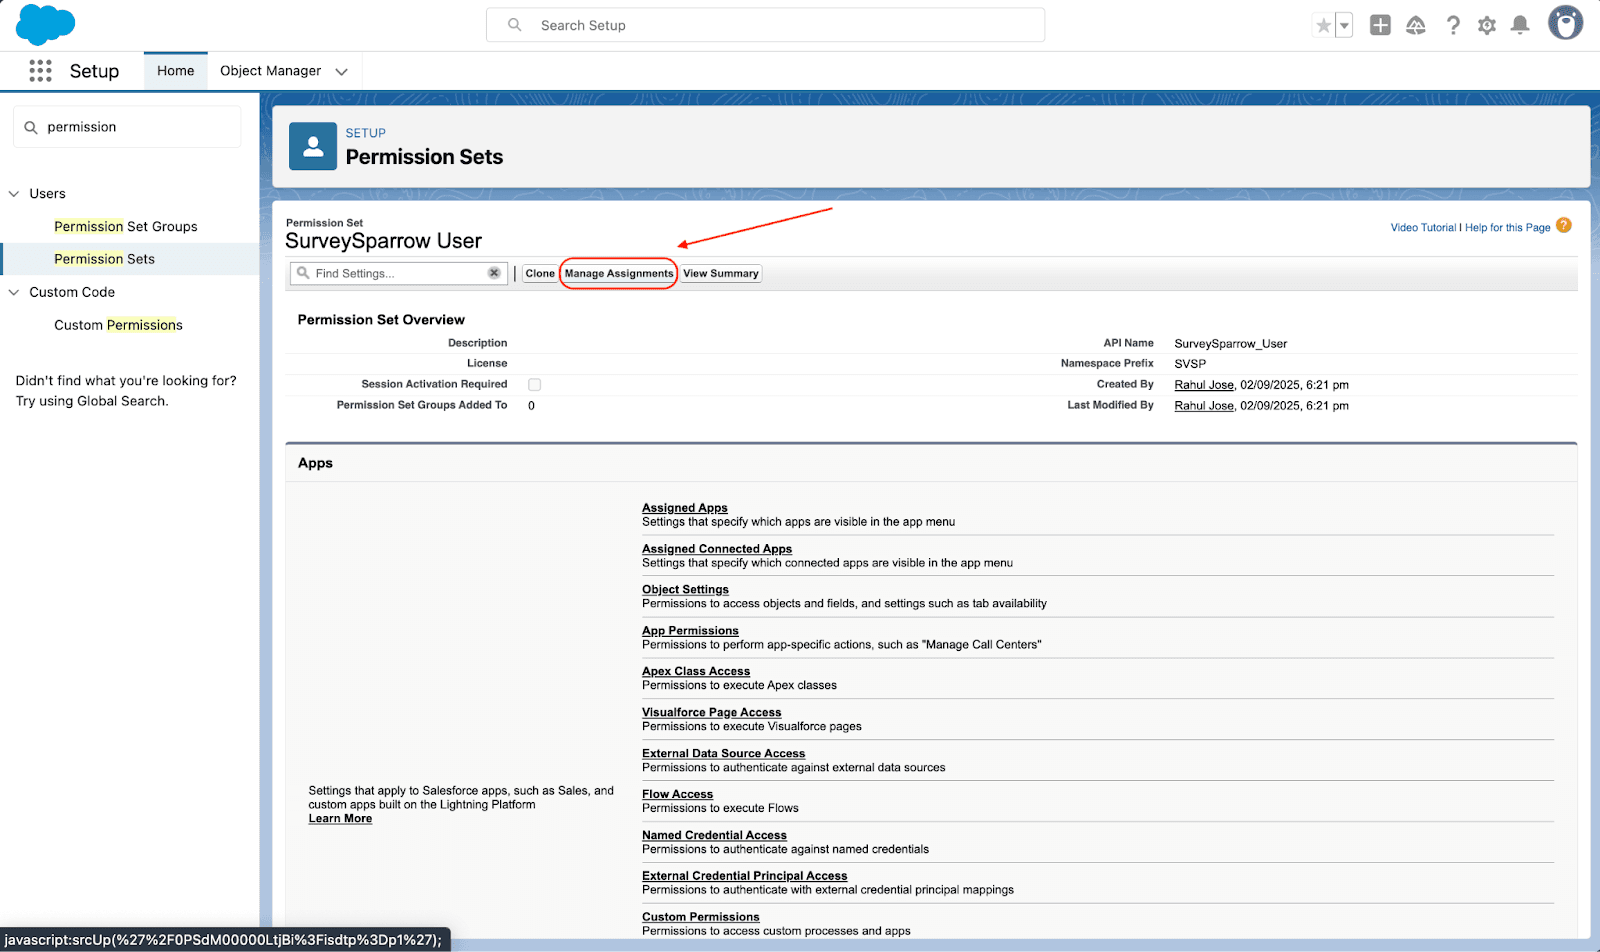Select Permission Set Groups in sidebar

point(126,227)
